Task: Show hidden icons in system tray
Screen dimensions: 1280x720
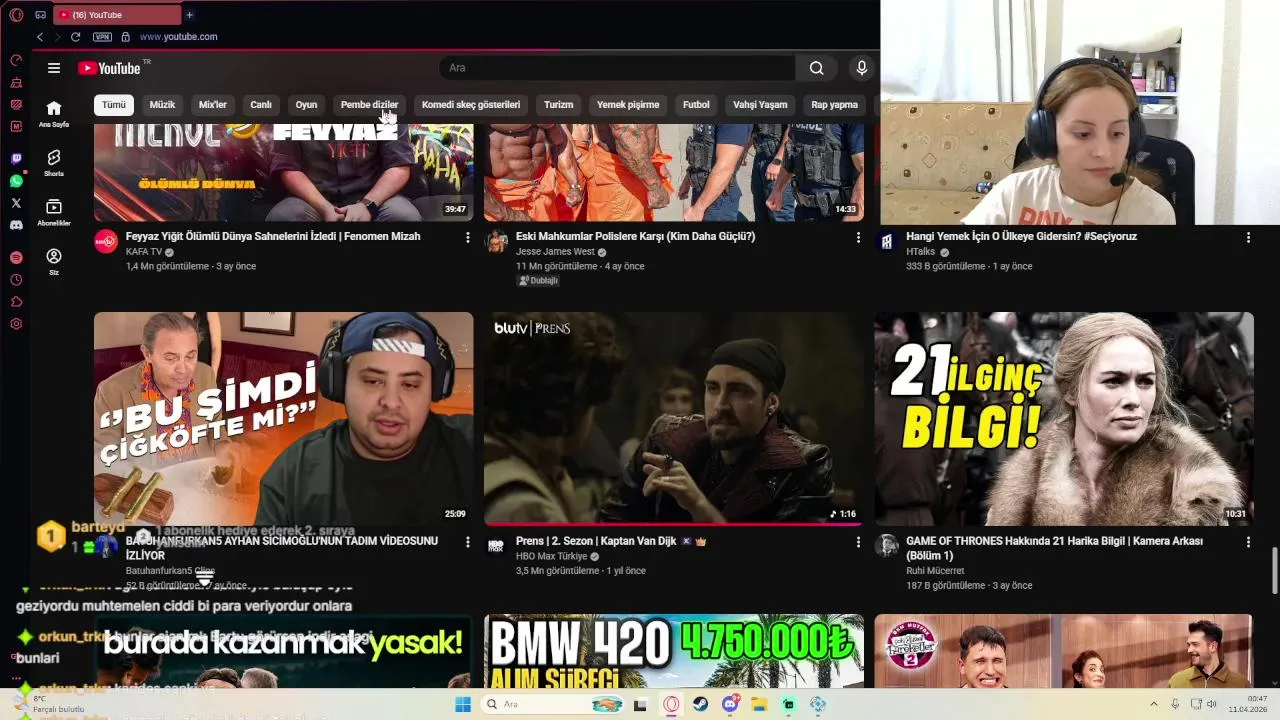Action: coord(1153,704)
